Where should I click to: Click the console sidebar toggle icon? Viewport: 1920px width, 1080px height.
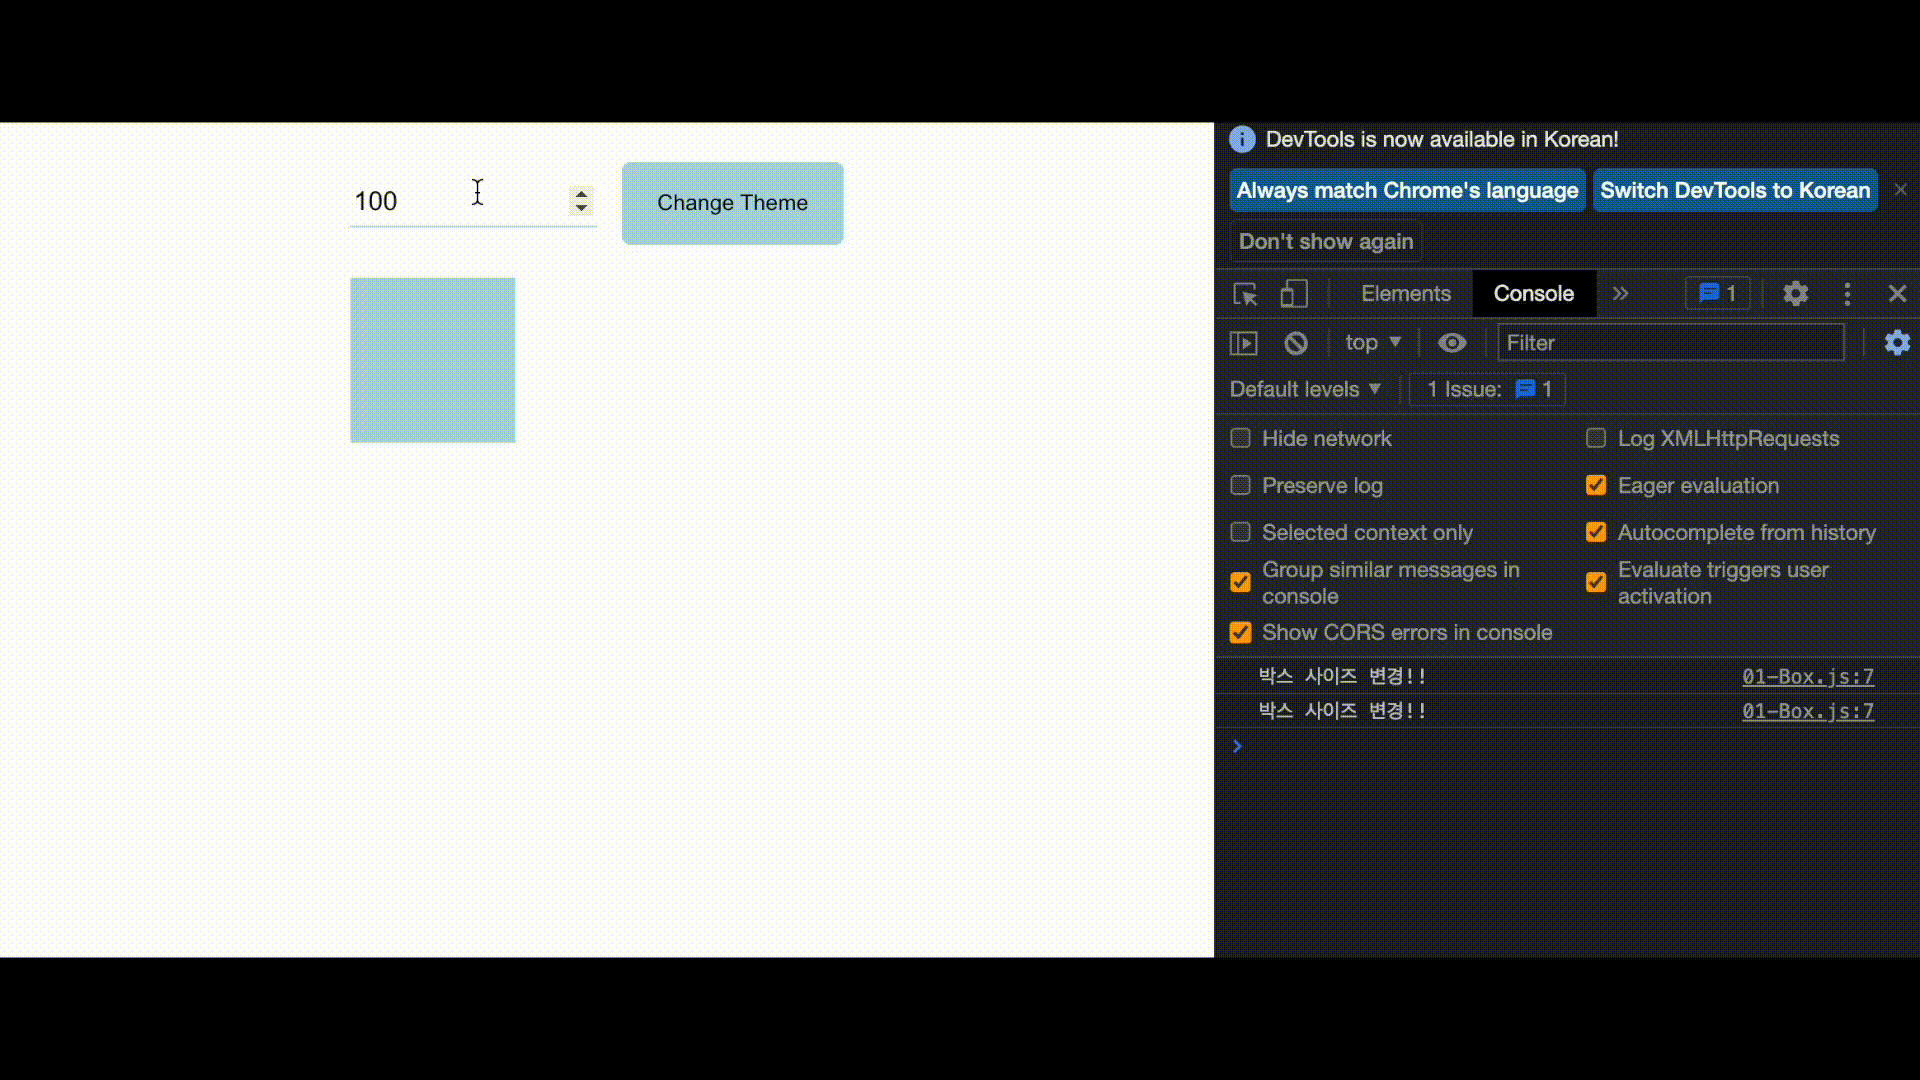pyautogui.click(x=1243, y=342)
